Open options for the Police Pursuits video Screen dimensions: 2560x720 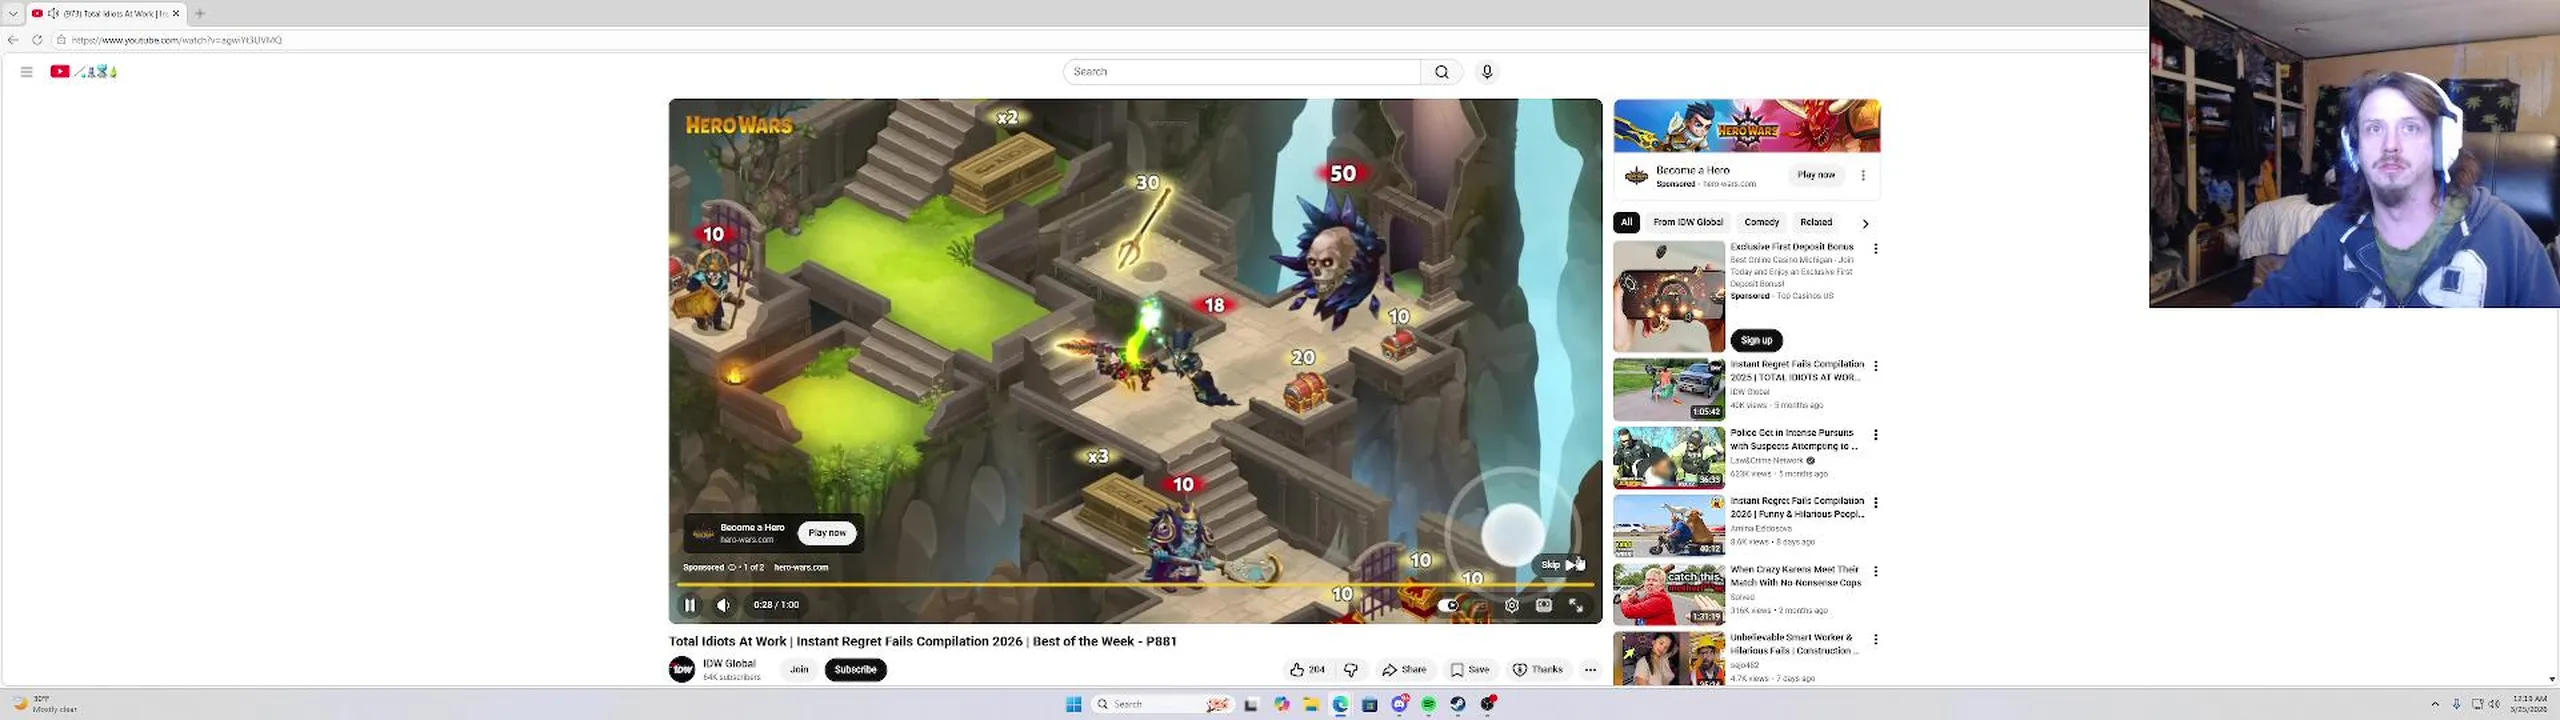pyautogui.click(x=1876, y=435)
